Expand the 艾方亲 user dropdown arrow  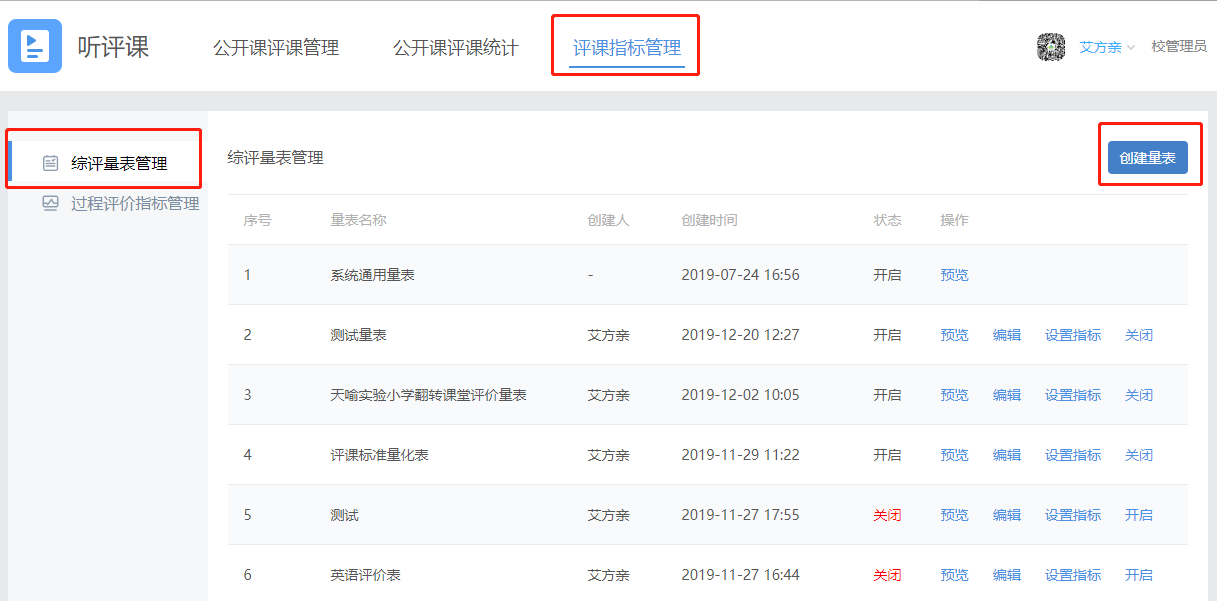click(x=1131, y=48)
